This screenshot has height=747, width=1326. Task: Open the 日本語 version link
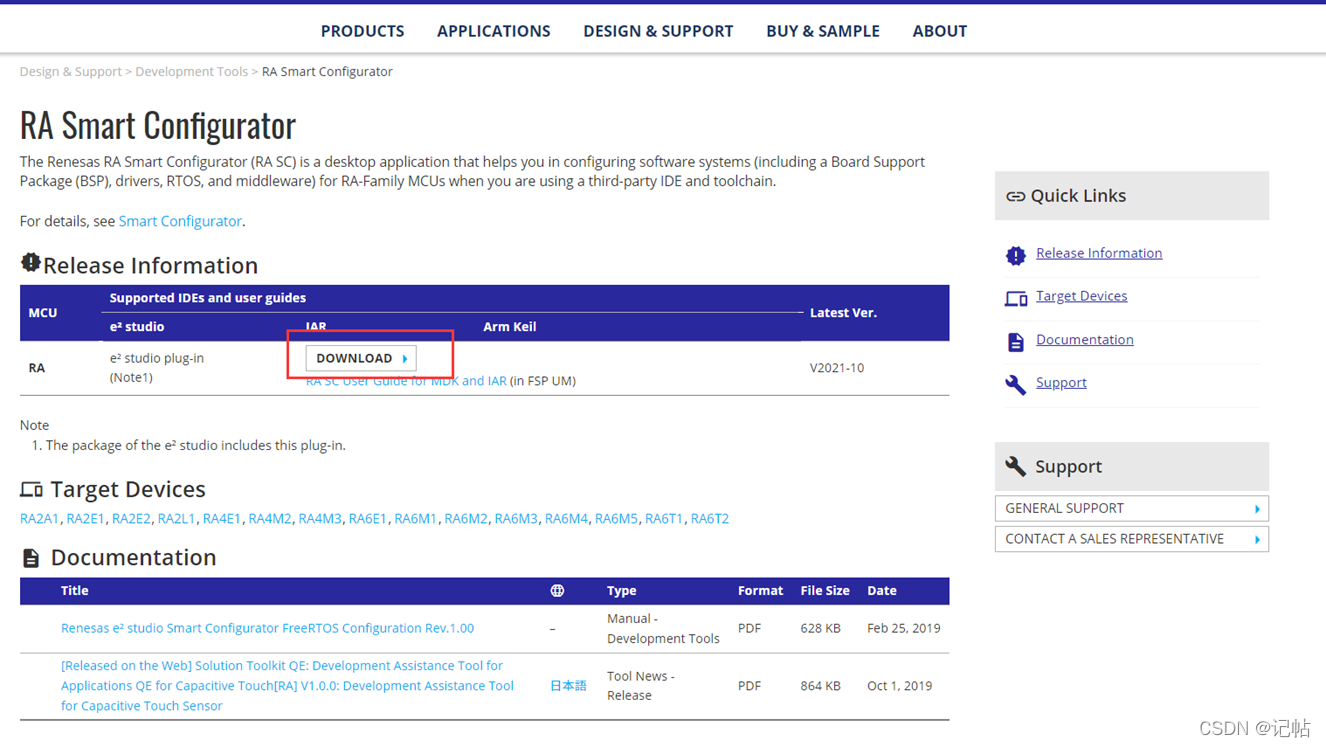568,686
